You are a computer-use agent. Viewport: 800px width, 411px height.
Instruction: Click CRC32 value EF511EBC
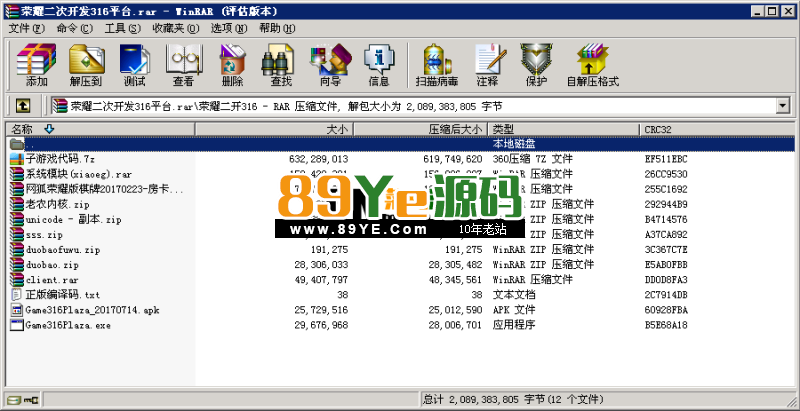coord(666,159)
